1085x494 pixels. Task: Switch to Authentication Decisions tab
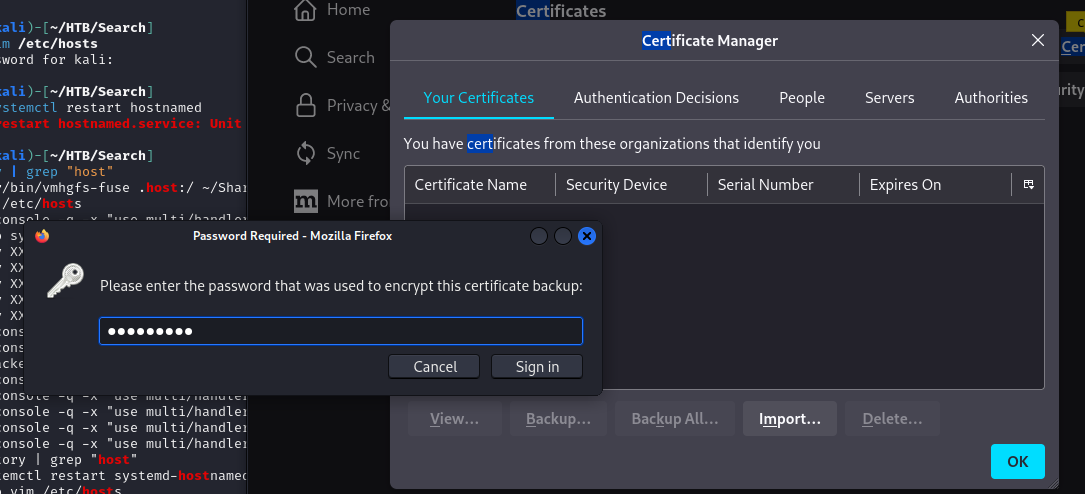pyautogui.click(x=656, y=98)
